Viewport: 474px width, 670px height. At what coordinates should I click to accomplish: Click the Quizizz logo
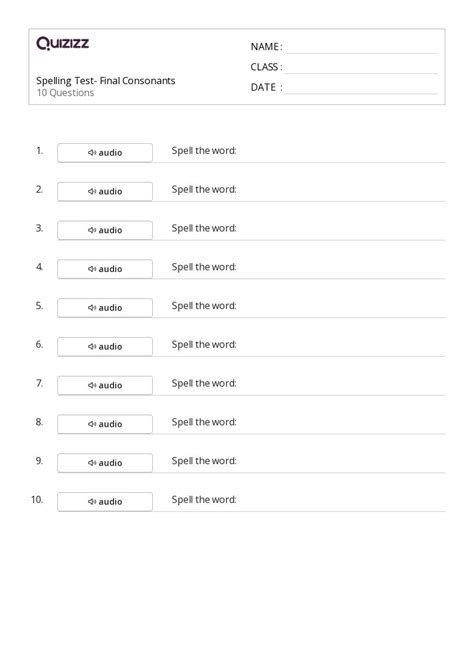click(x=62, y=43)
